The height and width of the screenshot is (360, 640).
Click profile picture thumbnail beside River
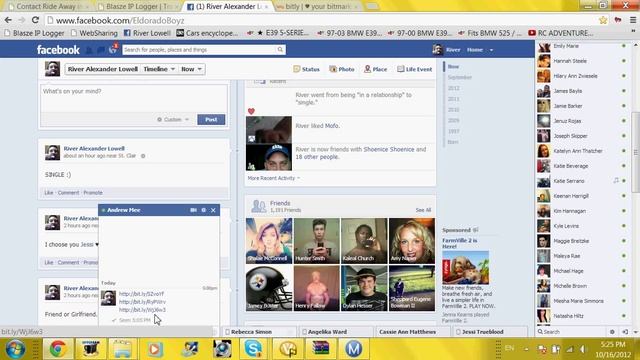click(438, 50)
